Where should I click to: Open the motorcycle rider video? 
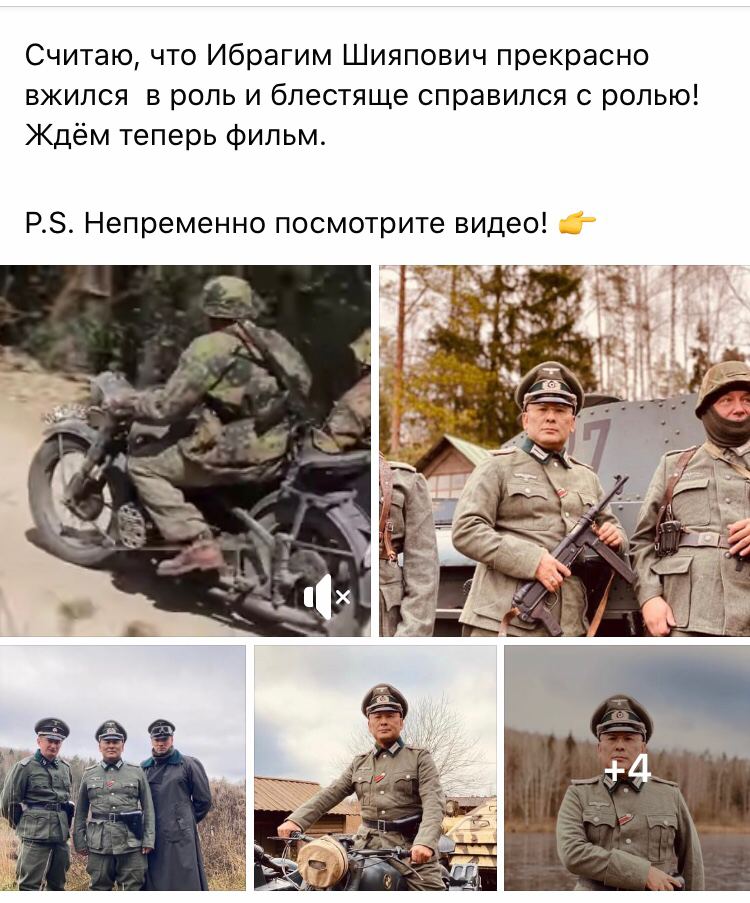click(185, 450)
